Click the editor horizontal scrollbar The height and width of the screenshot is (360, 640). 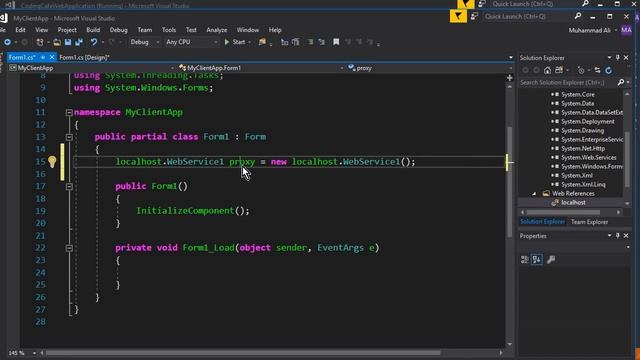tap(243, 353)
